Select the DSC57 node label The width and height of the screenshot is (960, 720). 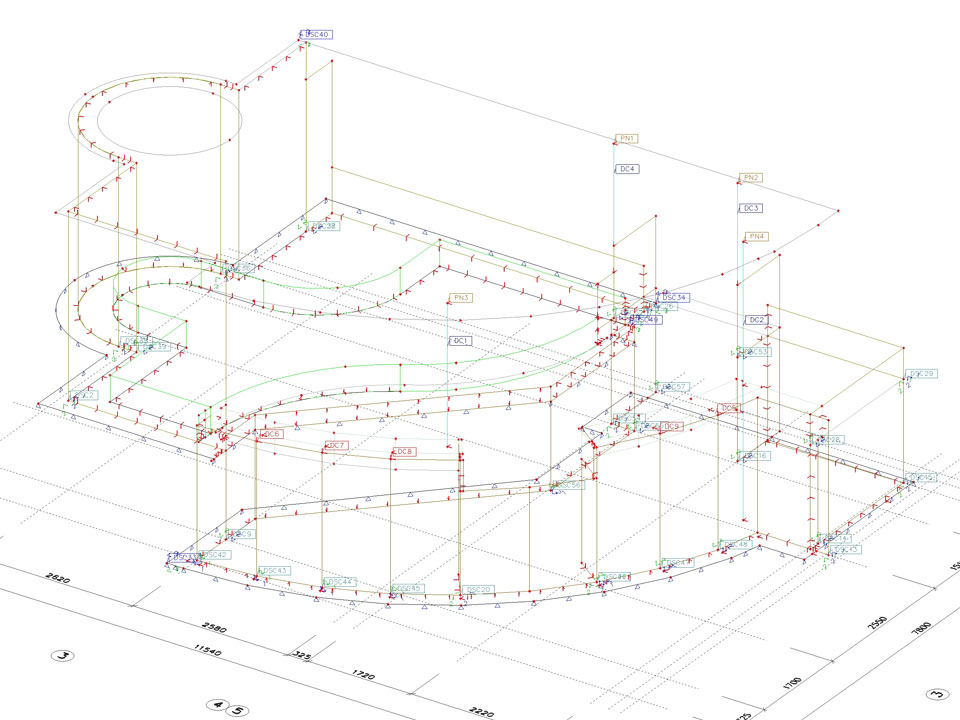click(673, 387)
